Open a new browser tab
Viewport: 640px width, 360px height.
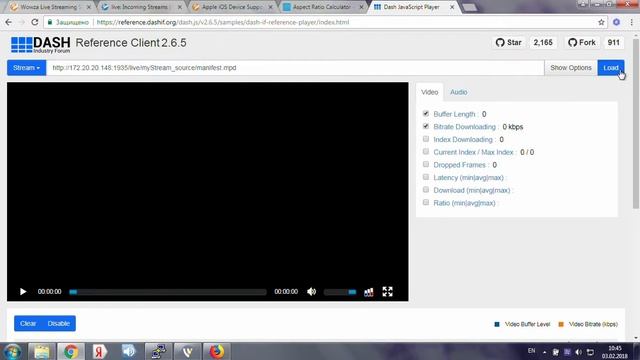[x=469, y=7]
